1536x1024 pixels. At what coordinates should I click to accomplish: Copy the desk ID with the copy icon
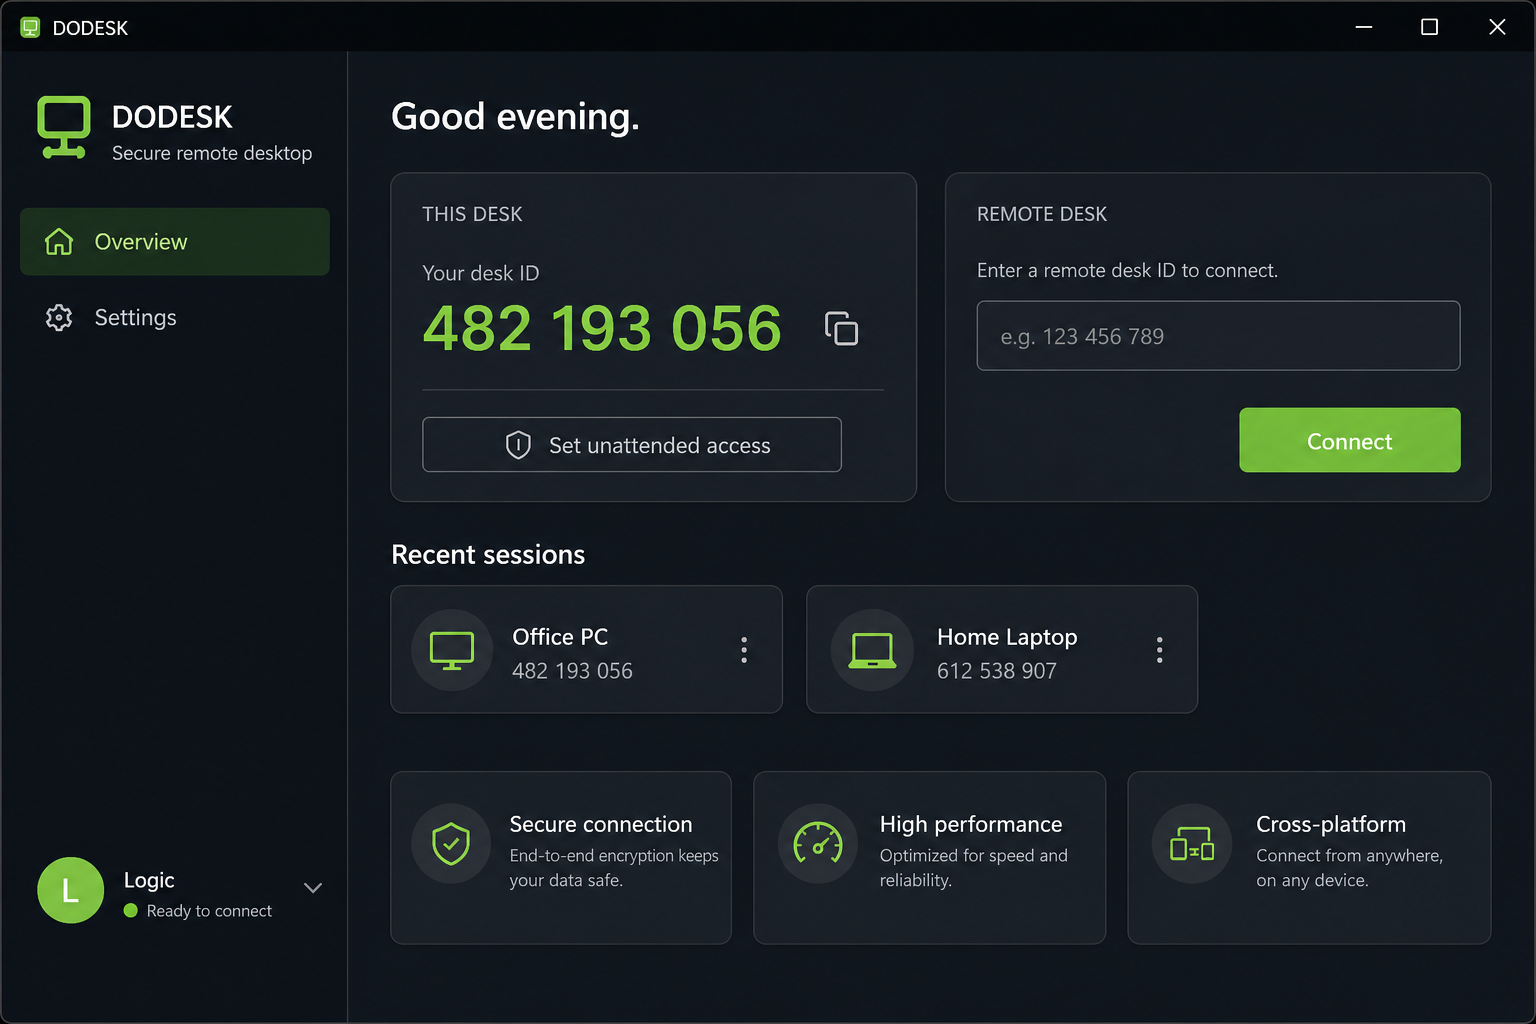841,328
